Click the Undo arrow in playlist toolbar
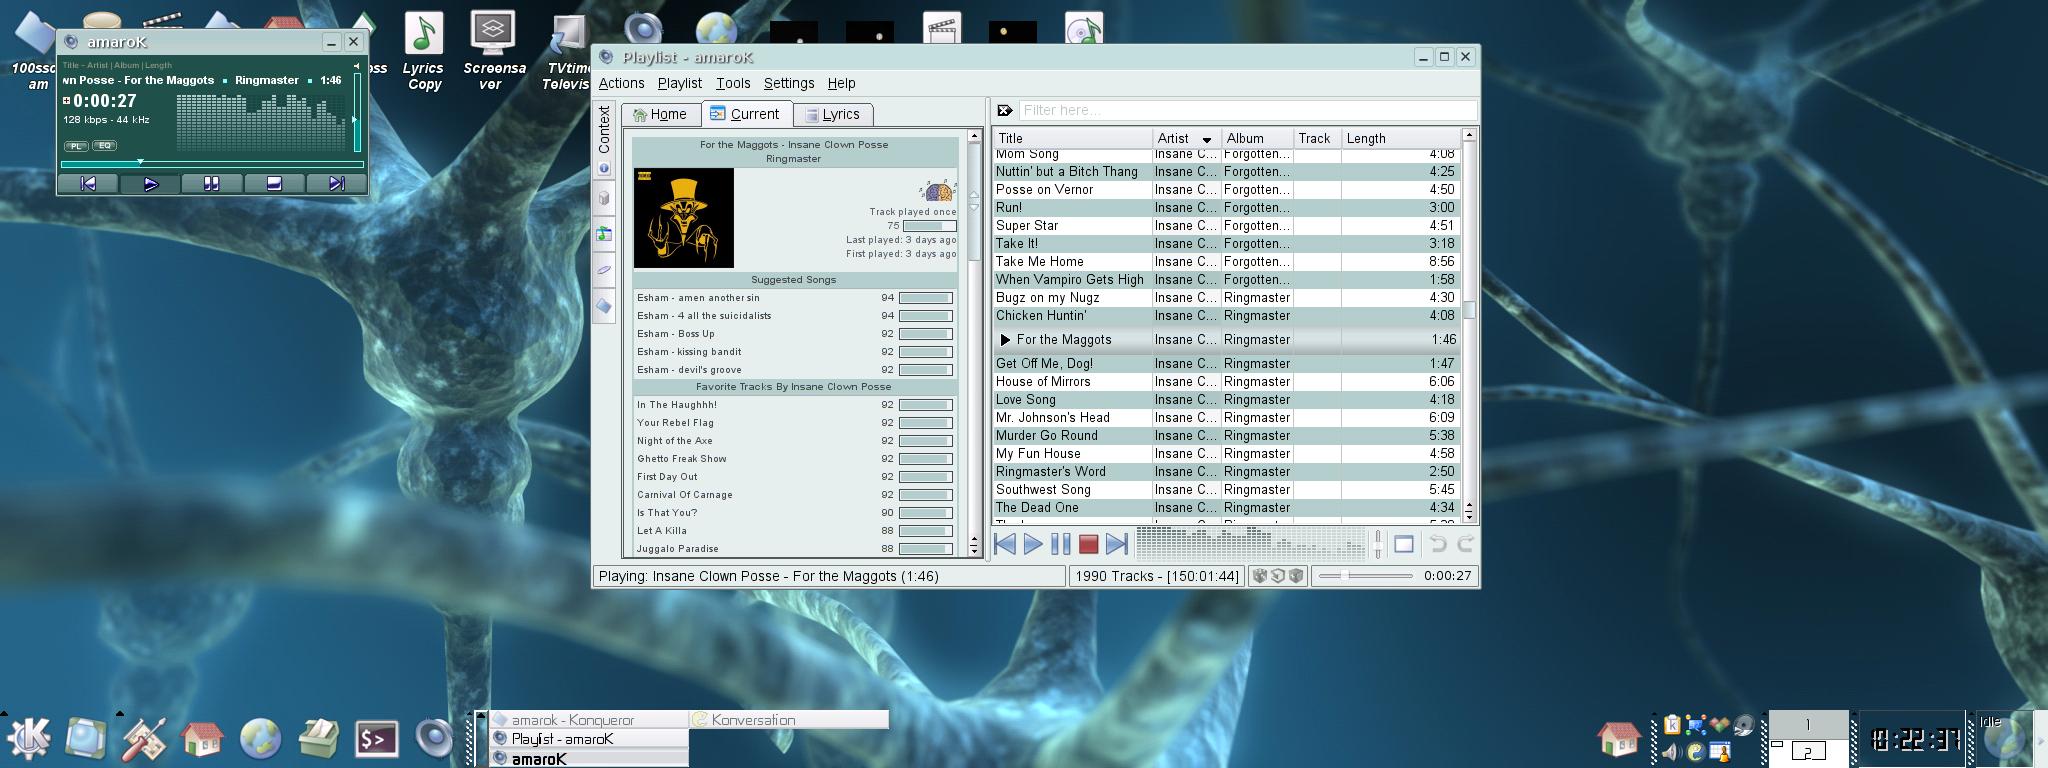2048x768 pixels. click(x=1438, y=544)
